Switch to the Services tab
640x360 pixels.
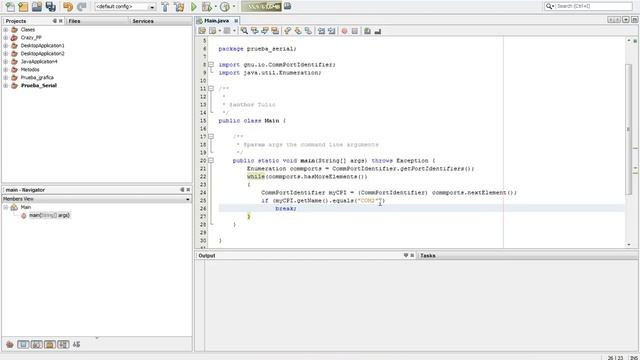click(x=143, y=21)
